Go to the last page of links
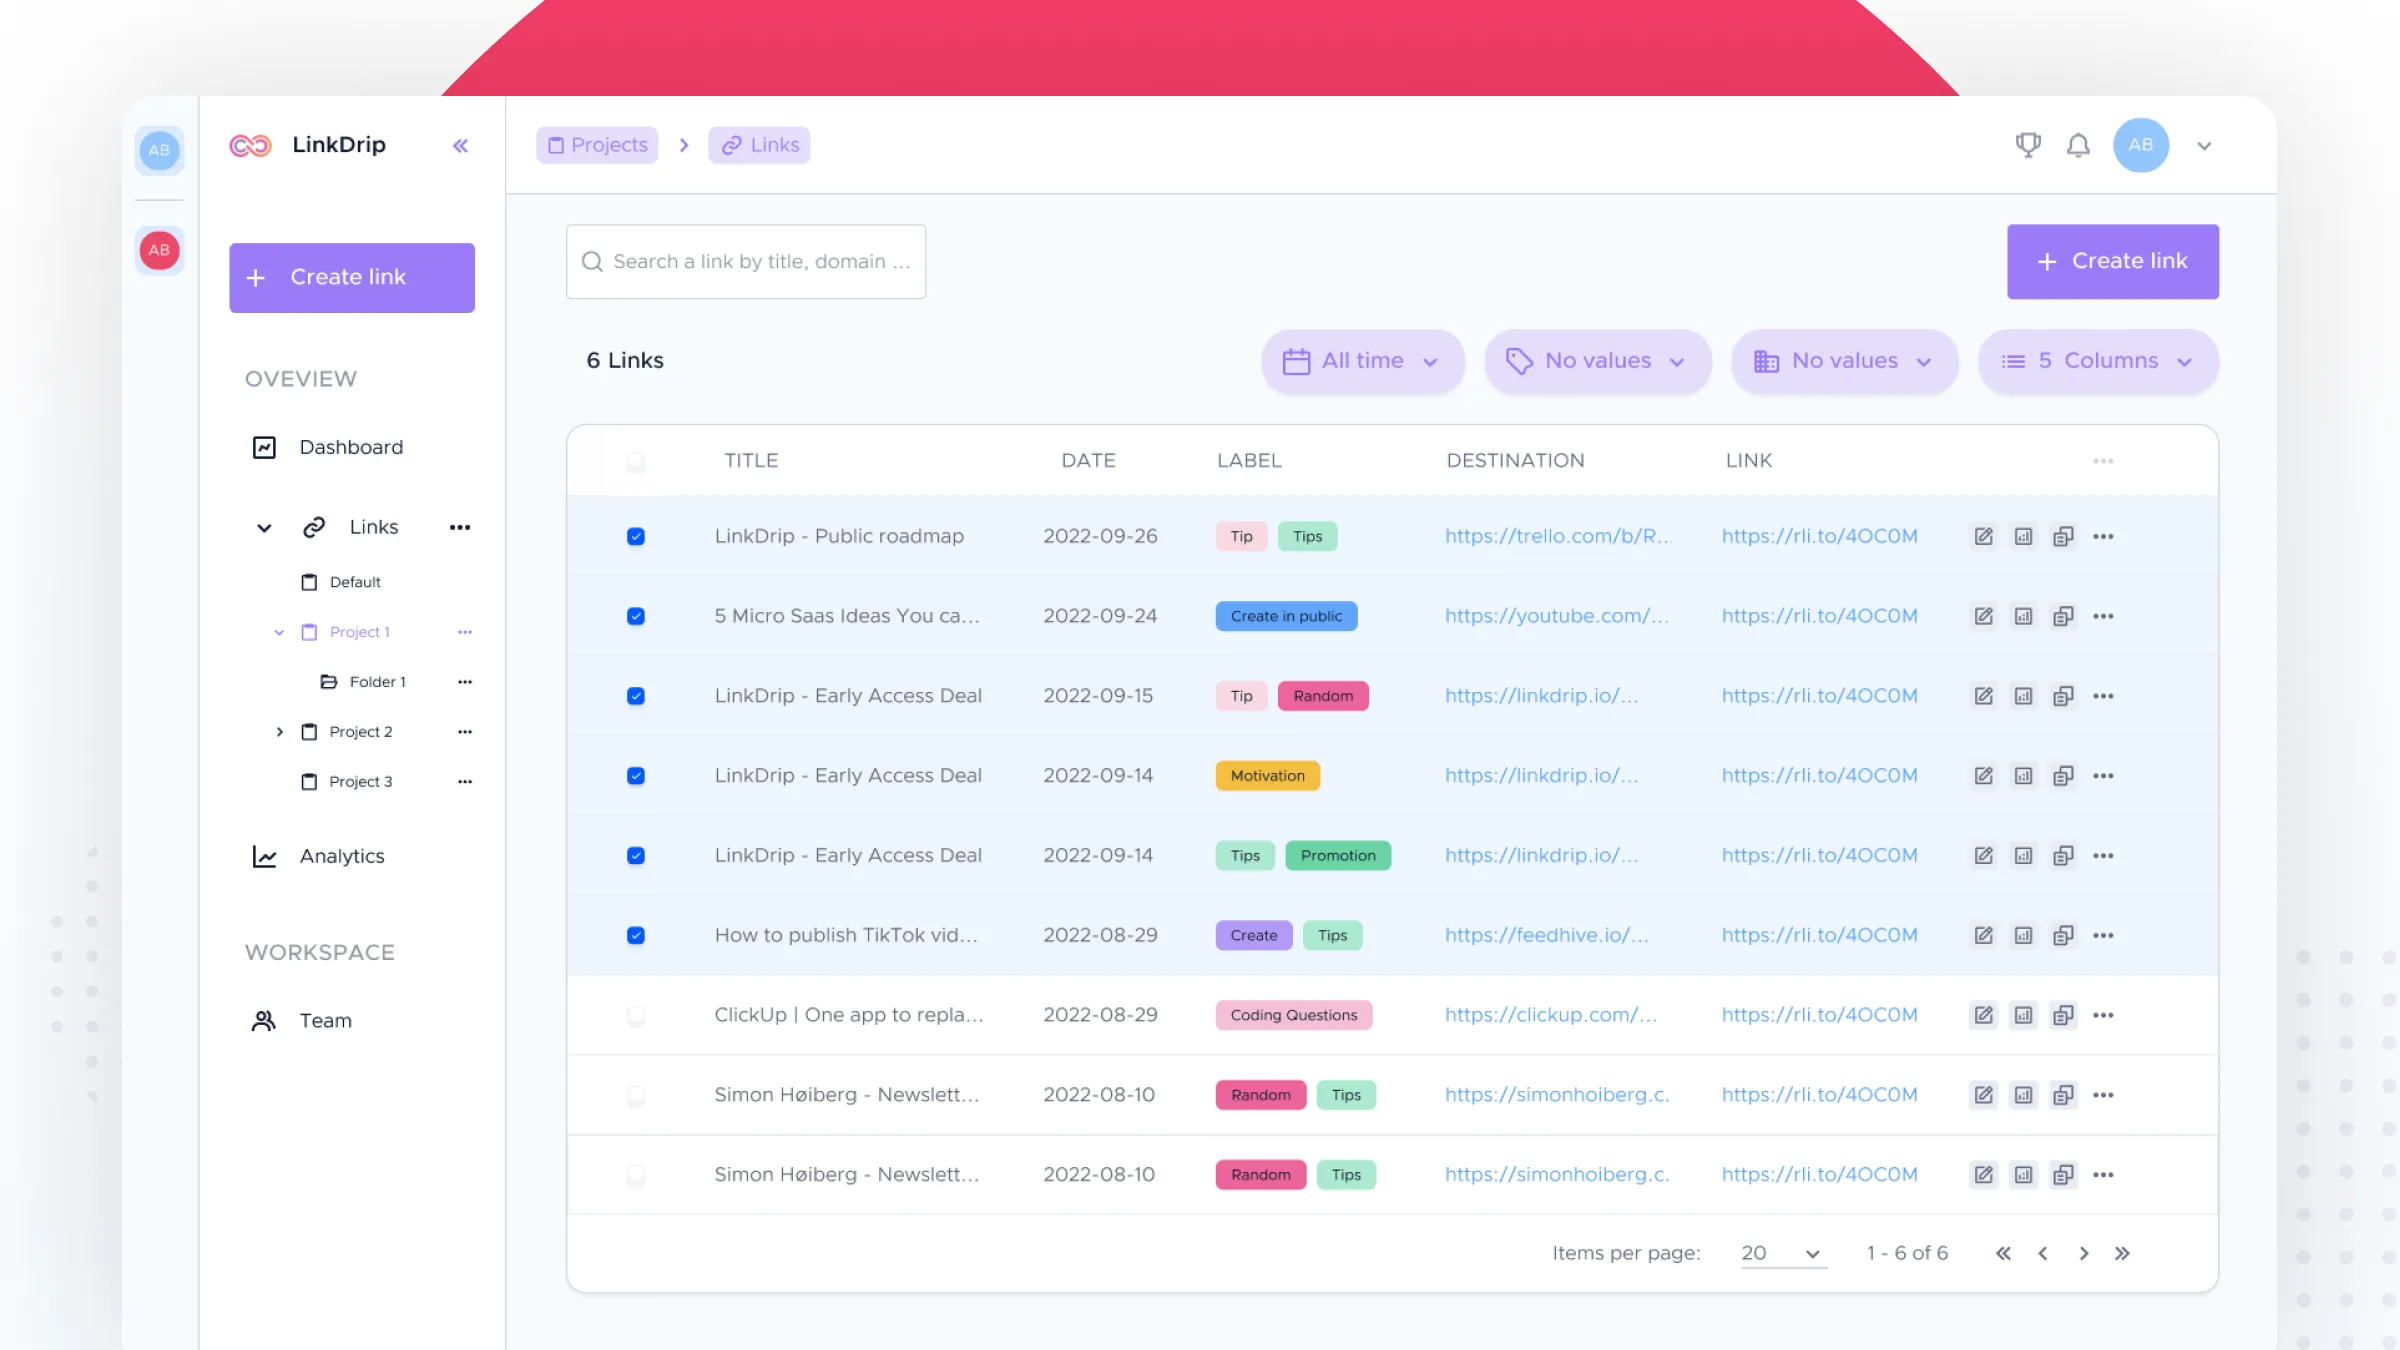The image size is (2400, 1350). tap(2122, 1253)
